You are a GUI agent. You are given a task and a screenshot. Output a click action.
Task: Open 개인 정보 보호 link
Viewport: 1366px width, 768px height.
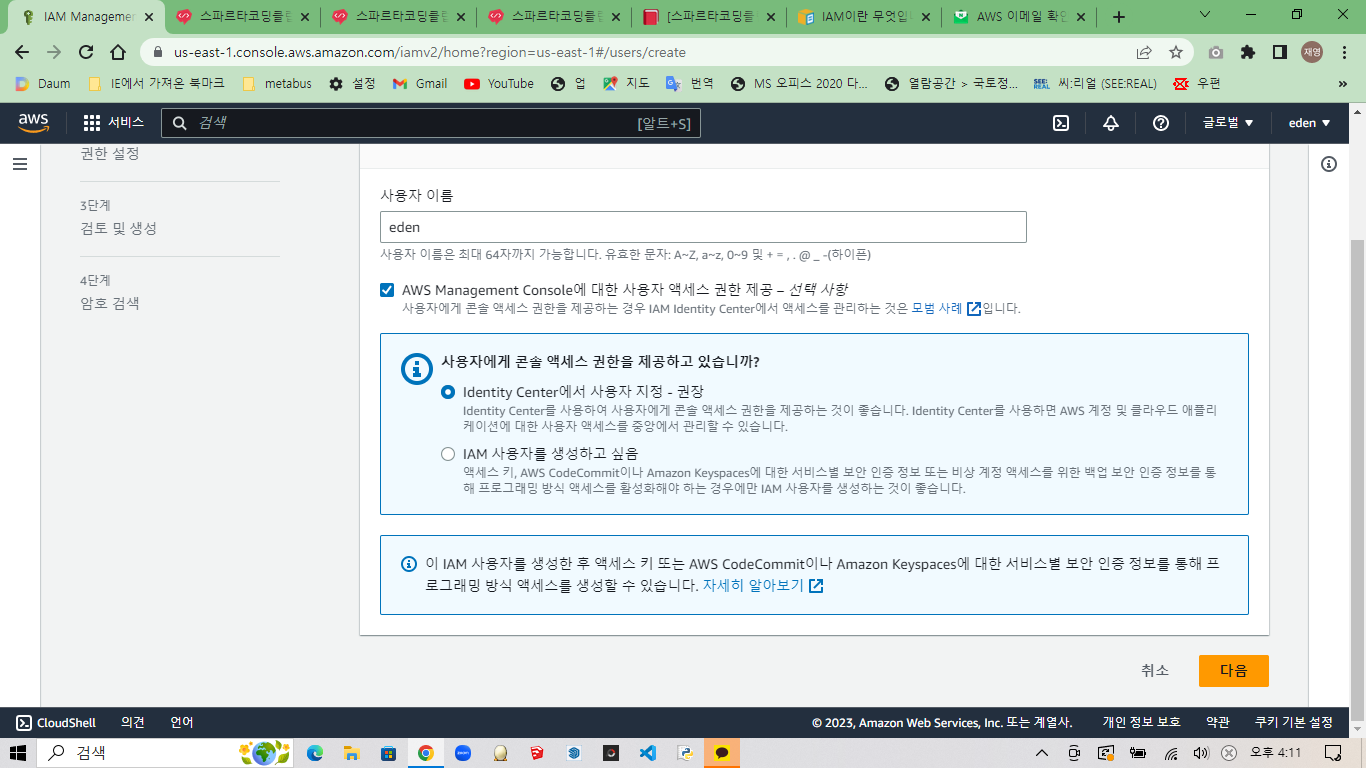(1141, 723)
